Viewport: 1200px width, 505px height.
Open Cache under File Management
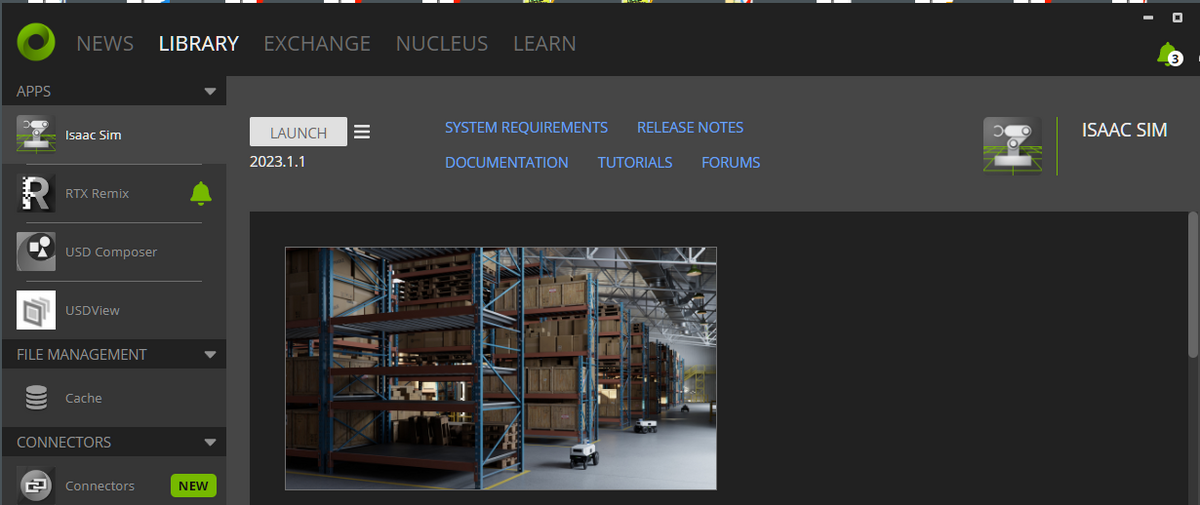pyautogui.click(x=113, y=398)
